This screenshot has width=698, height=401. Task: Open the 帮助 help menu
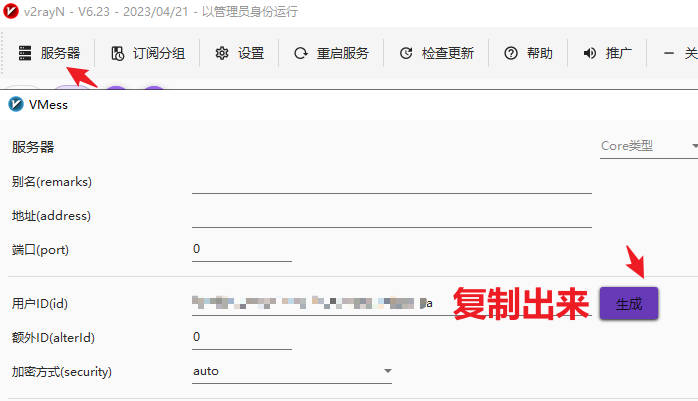tap(528, 53)
